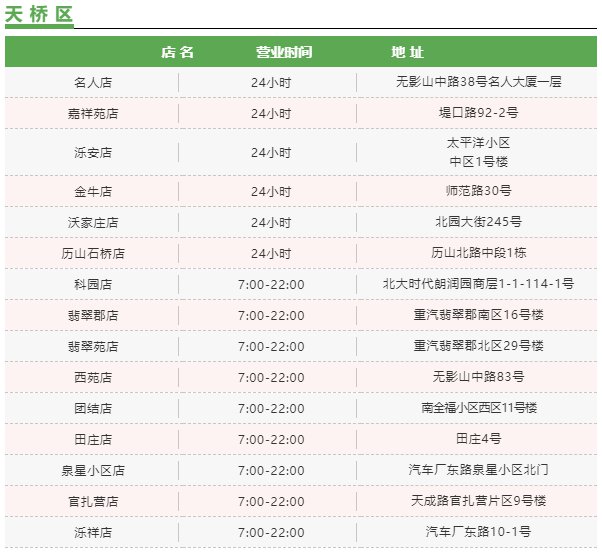Viewport: 602px width, 552px height.
Task: Select the 沃家庄店 store name
Action: coord(93,222)
